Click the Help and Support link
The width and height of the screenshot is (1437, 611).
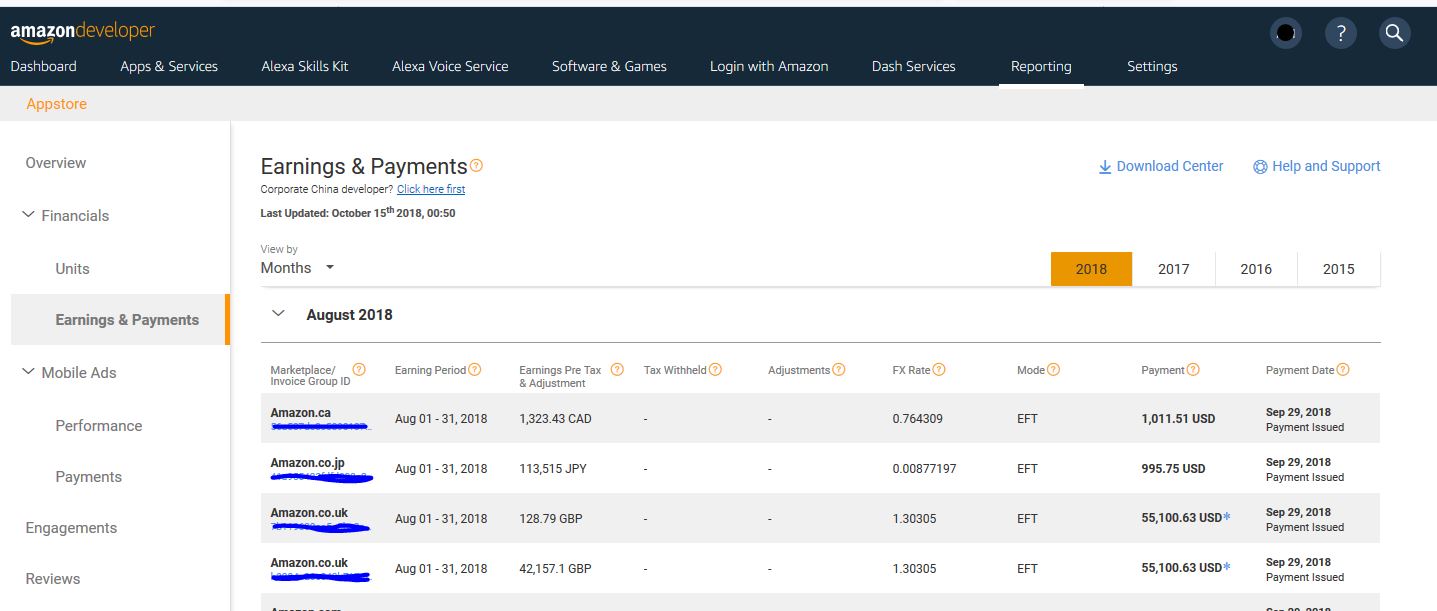pos(1317,166)
